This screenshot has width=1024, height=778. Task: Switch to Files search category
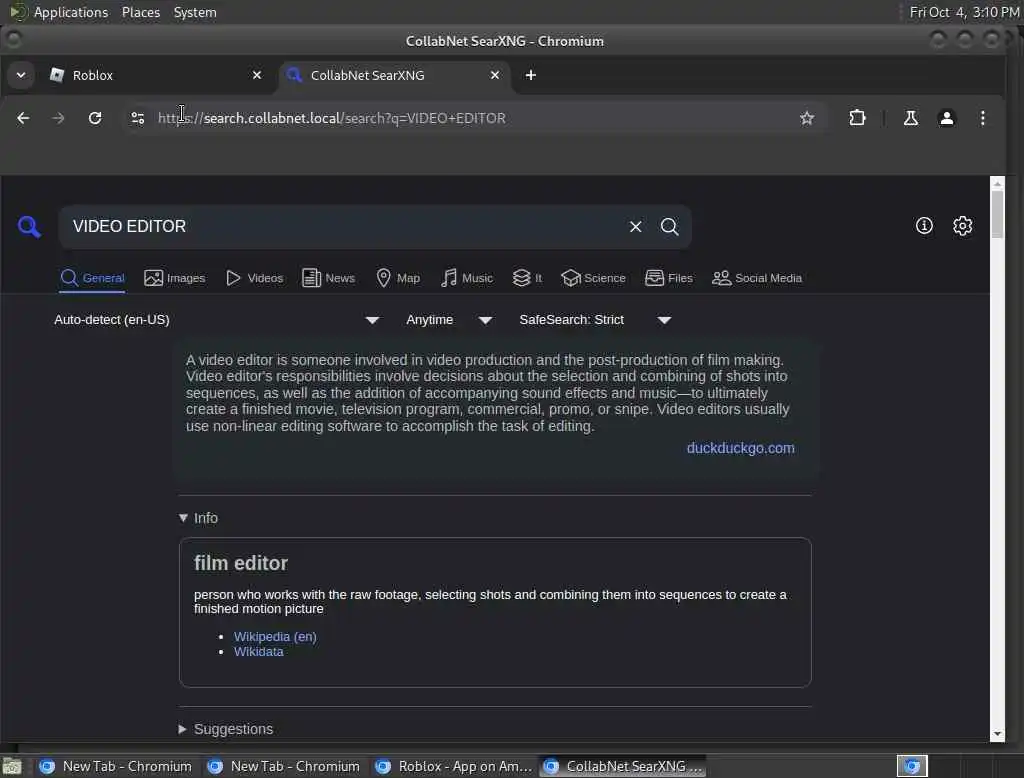(x=668, y=278)
